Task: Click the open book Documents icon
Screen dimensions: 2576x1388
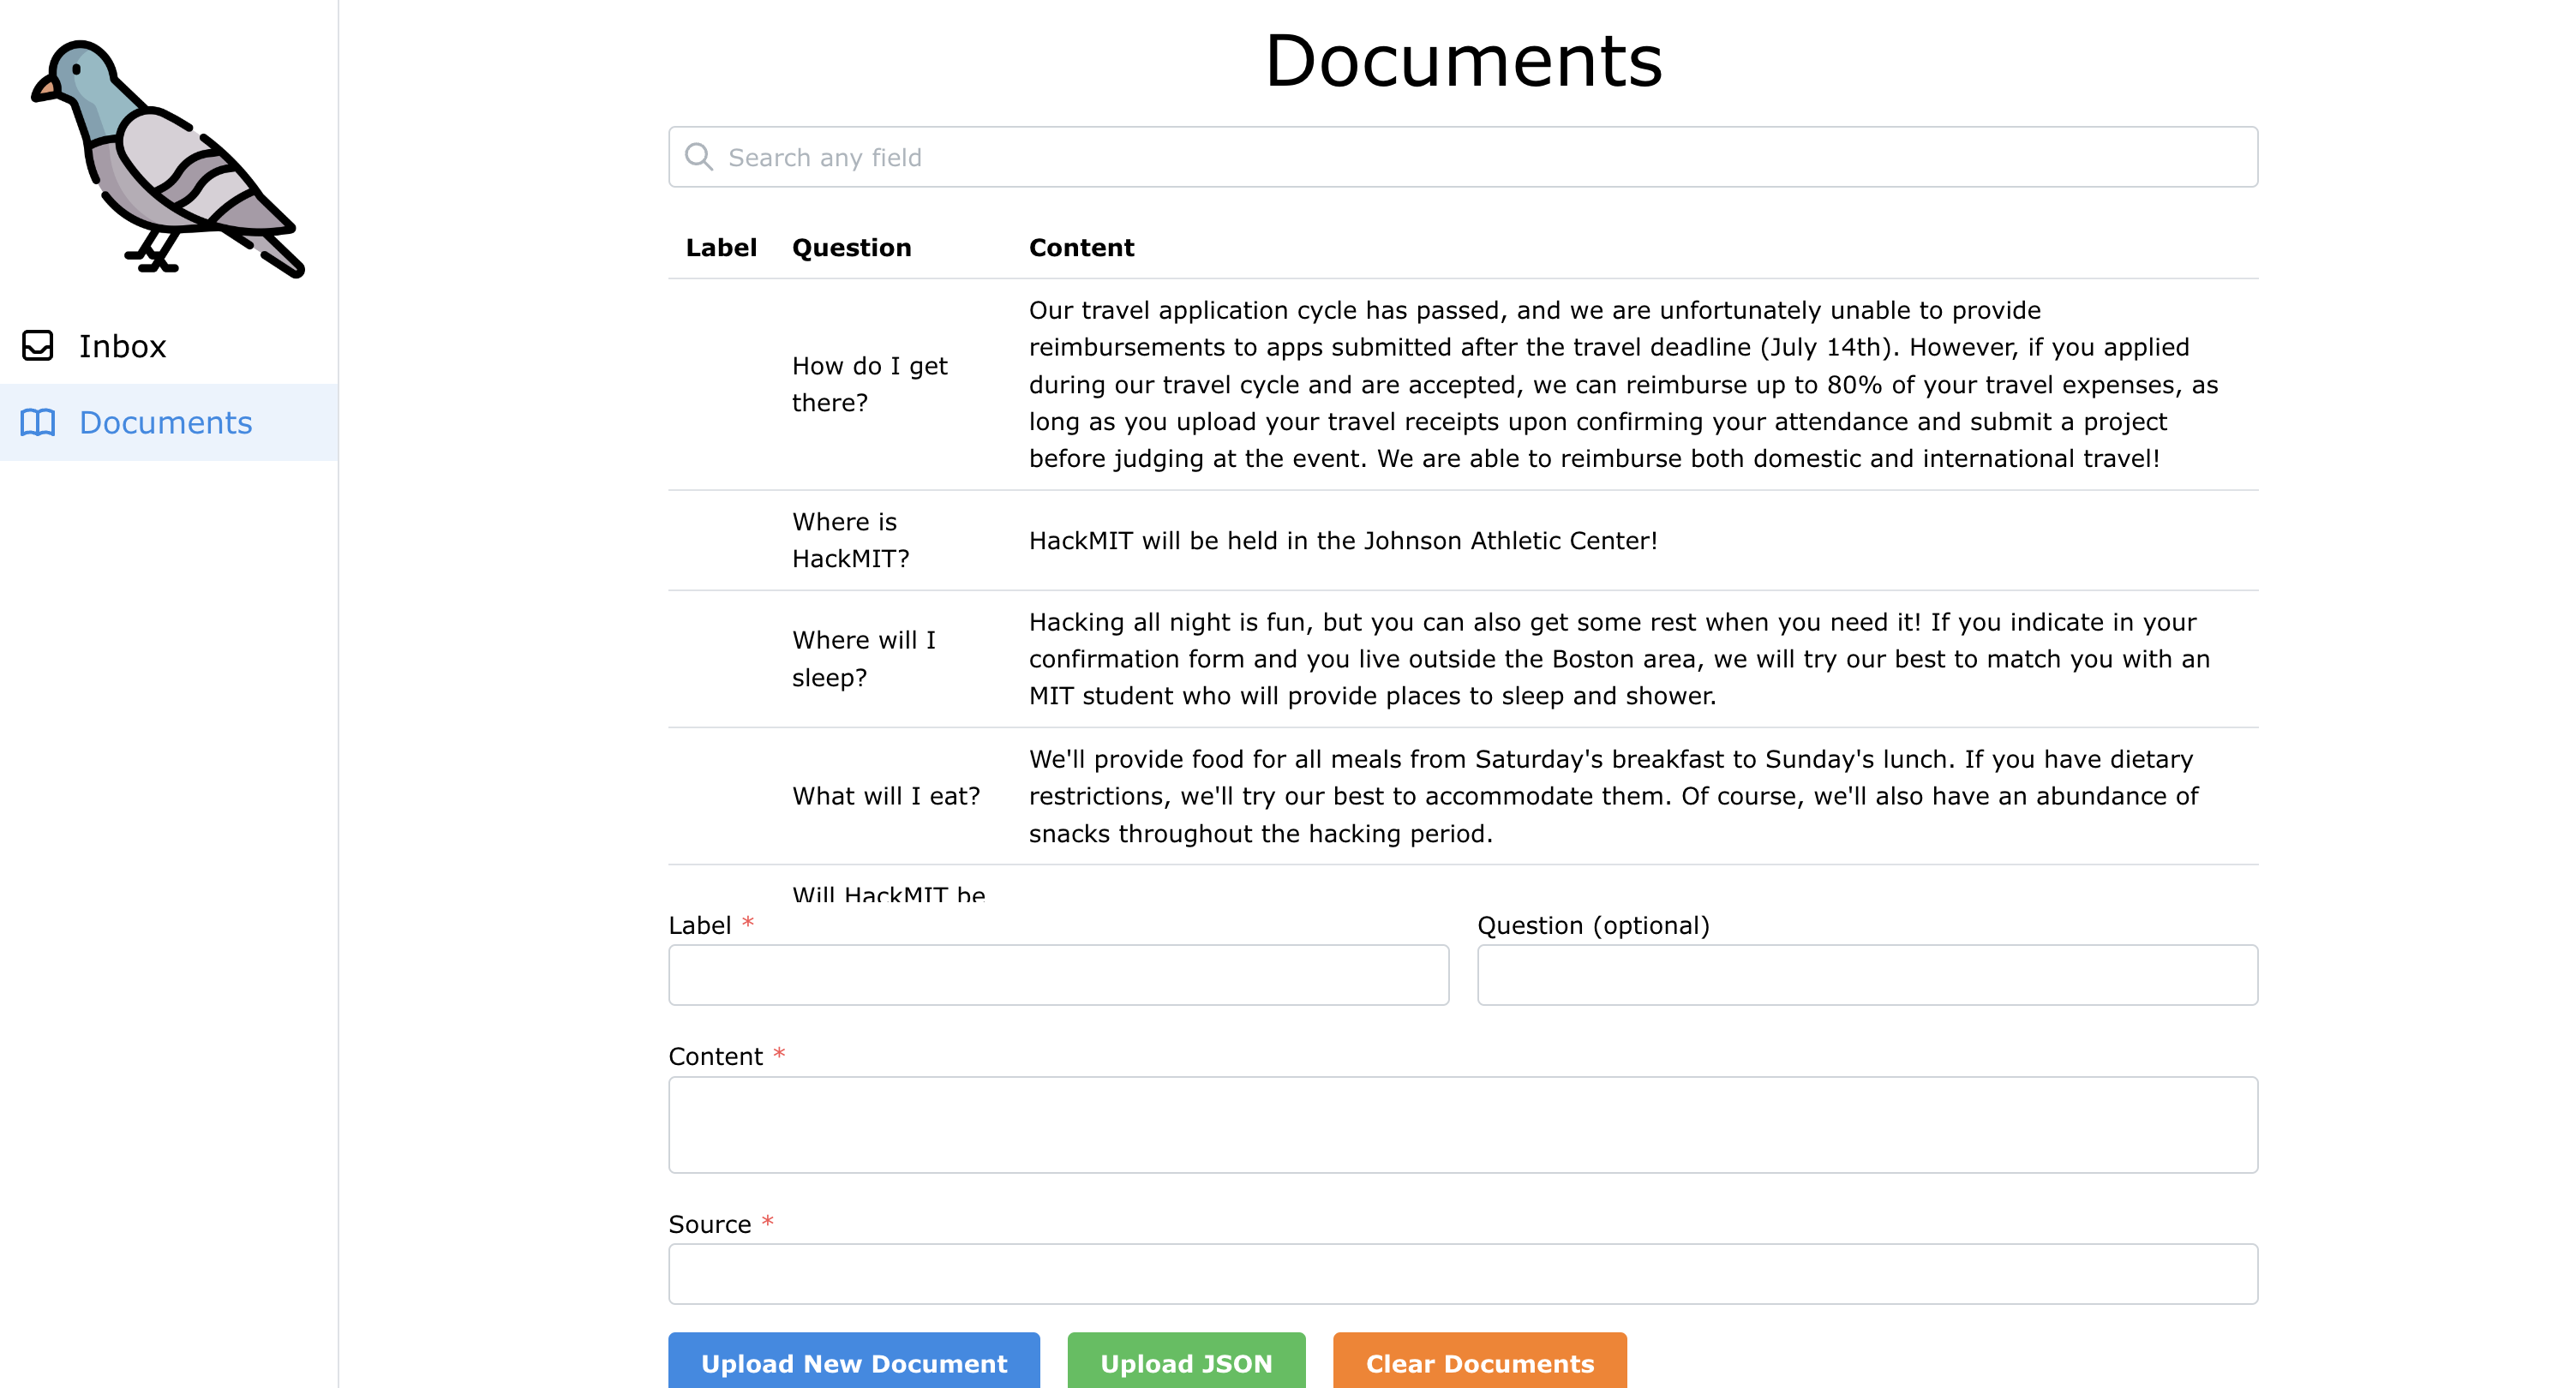Action: pyautogui.click(x=38, y=423)
